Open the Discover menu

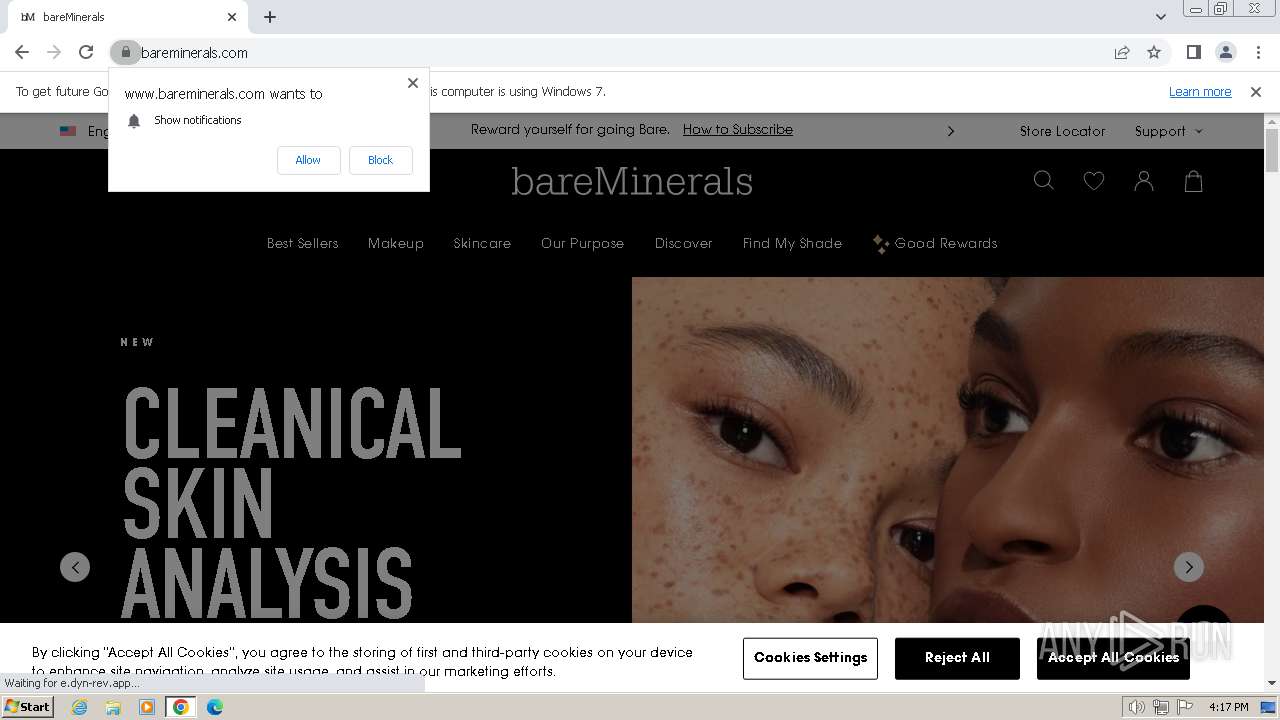pos(684,243)
